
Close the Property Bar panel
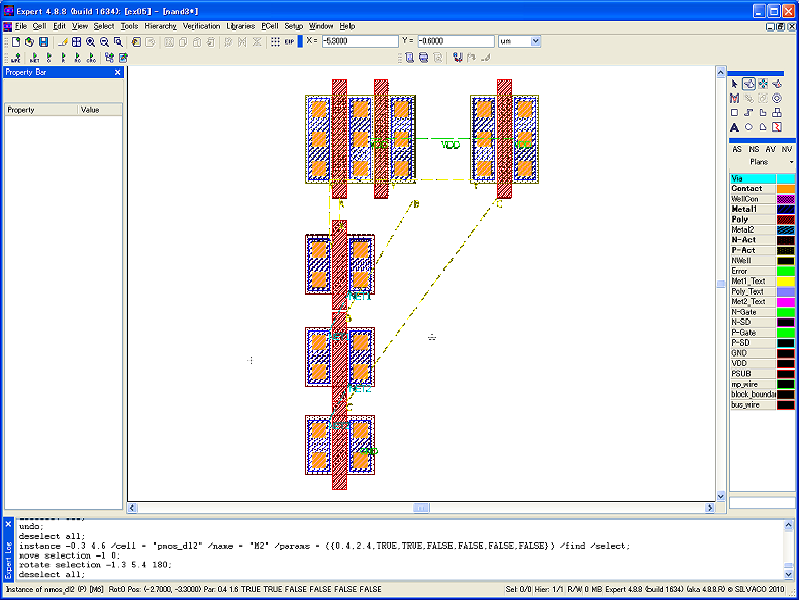click(117, 72)
